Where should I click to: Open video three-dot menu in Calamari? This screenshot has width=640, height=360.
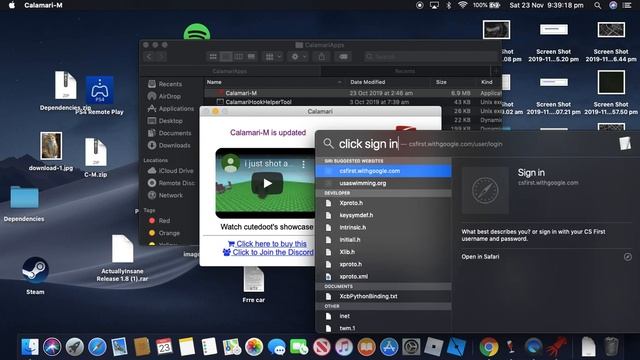[x=303, y=164]
